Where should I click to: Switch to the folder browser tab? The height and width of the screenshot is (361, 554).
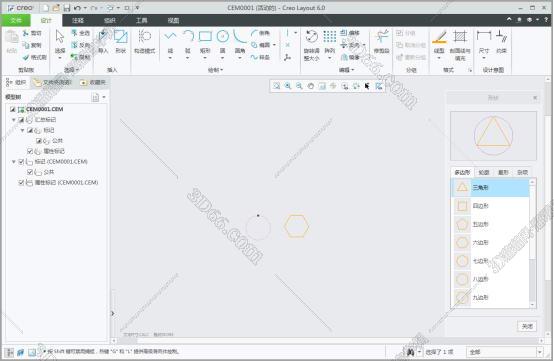[x=52, y=83]
